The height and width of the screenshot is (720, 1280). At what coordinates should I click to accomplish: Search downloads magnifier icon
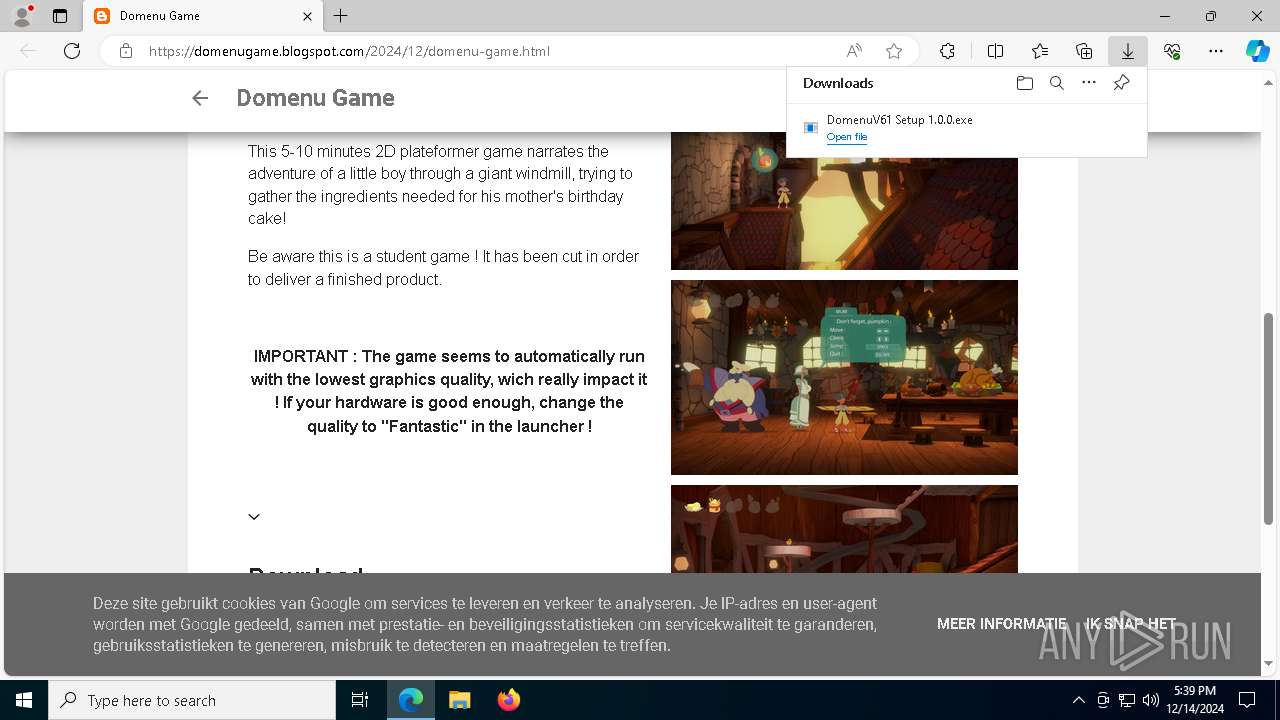(x=1056, y=83)
